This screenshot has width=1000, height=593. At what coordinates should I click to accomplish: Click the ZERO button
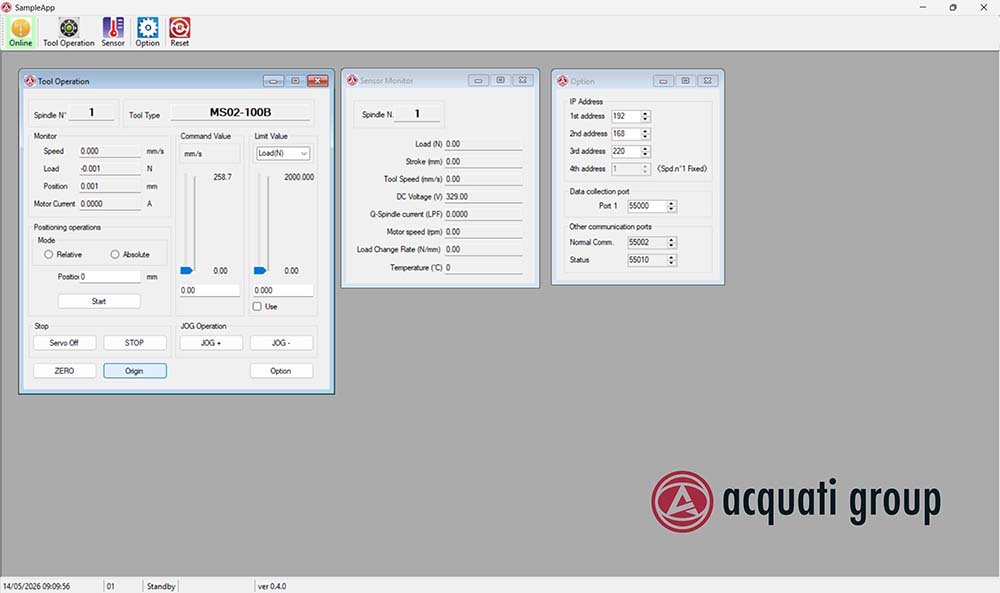(x=64, y=371)
